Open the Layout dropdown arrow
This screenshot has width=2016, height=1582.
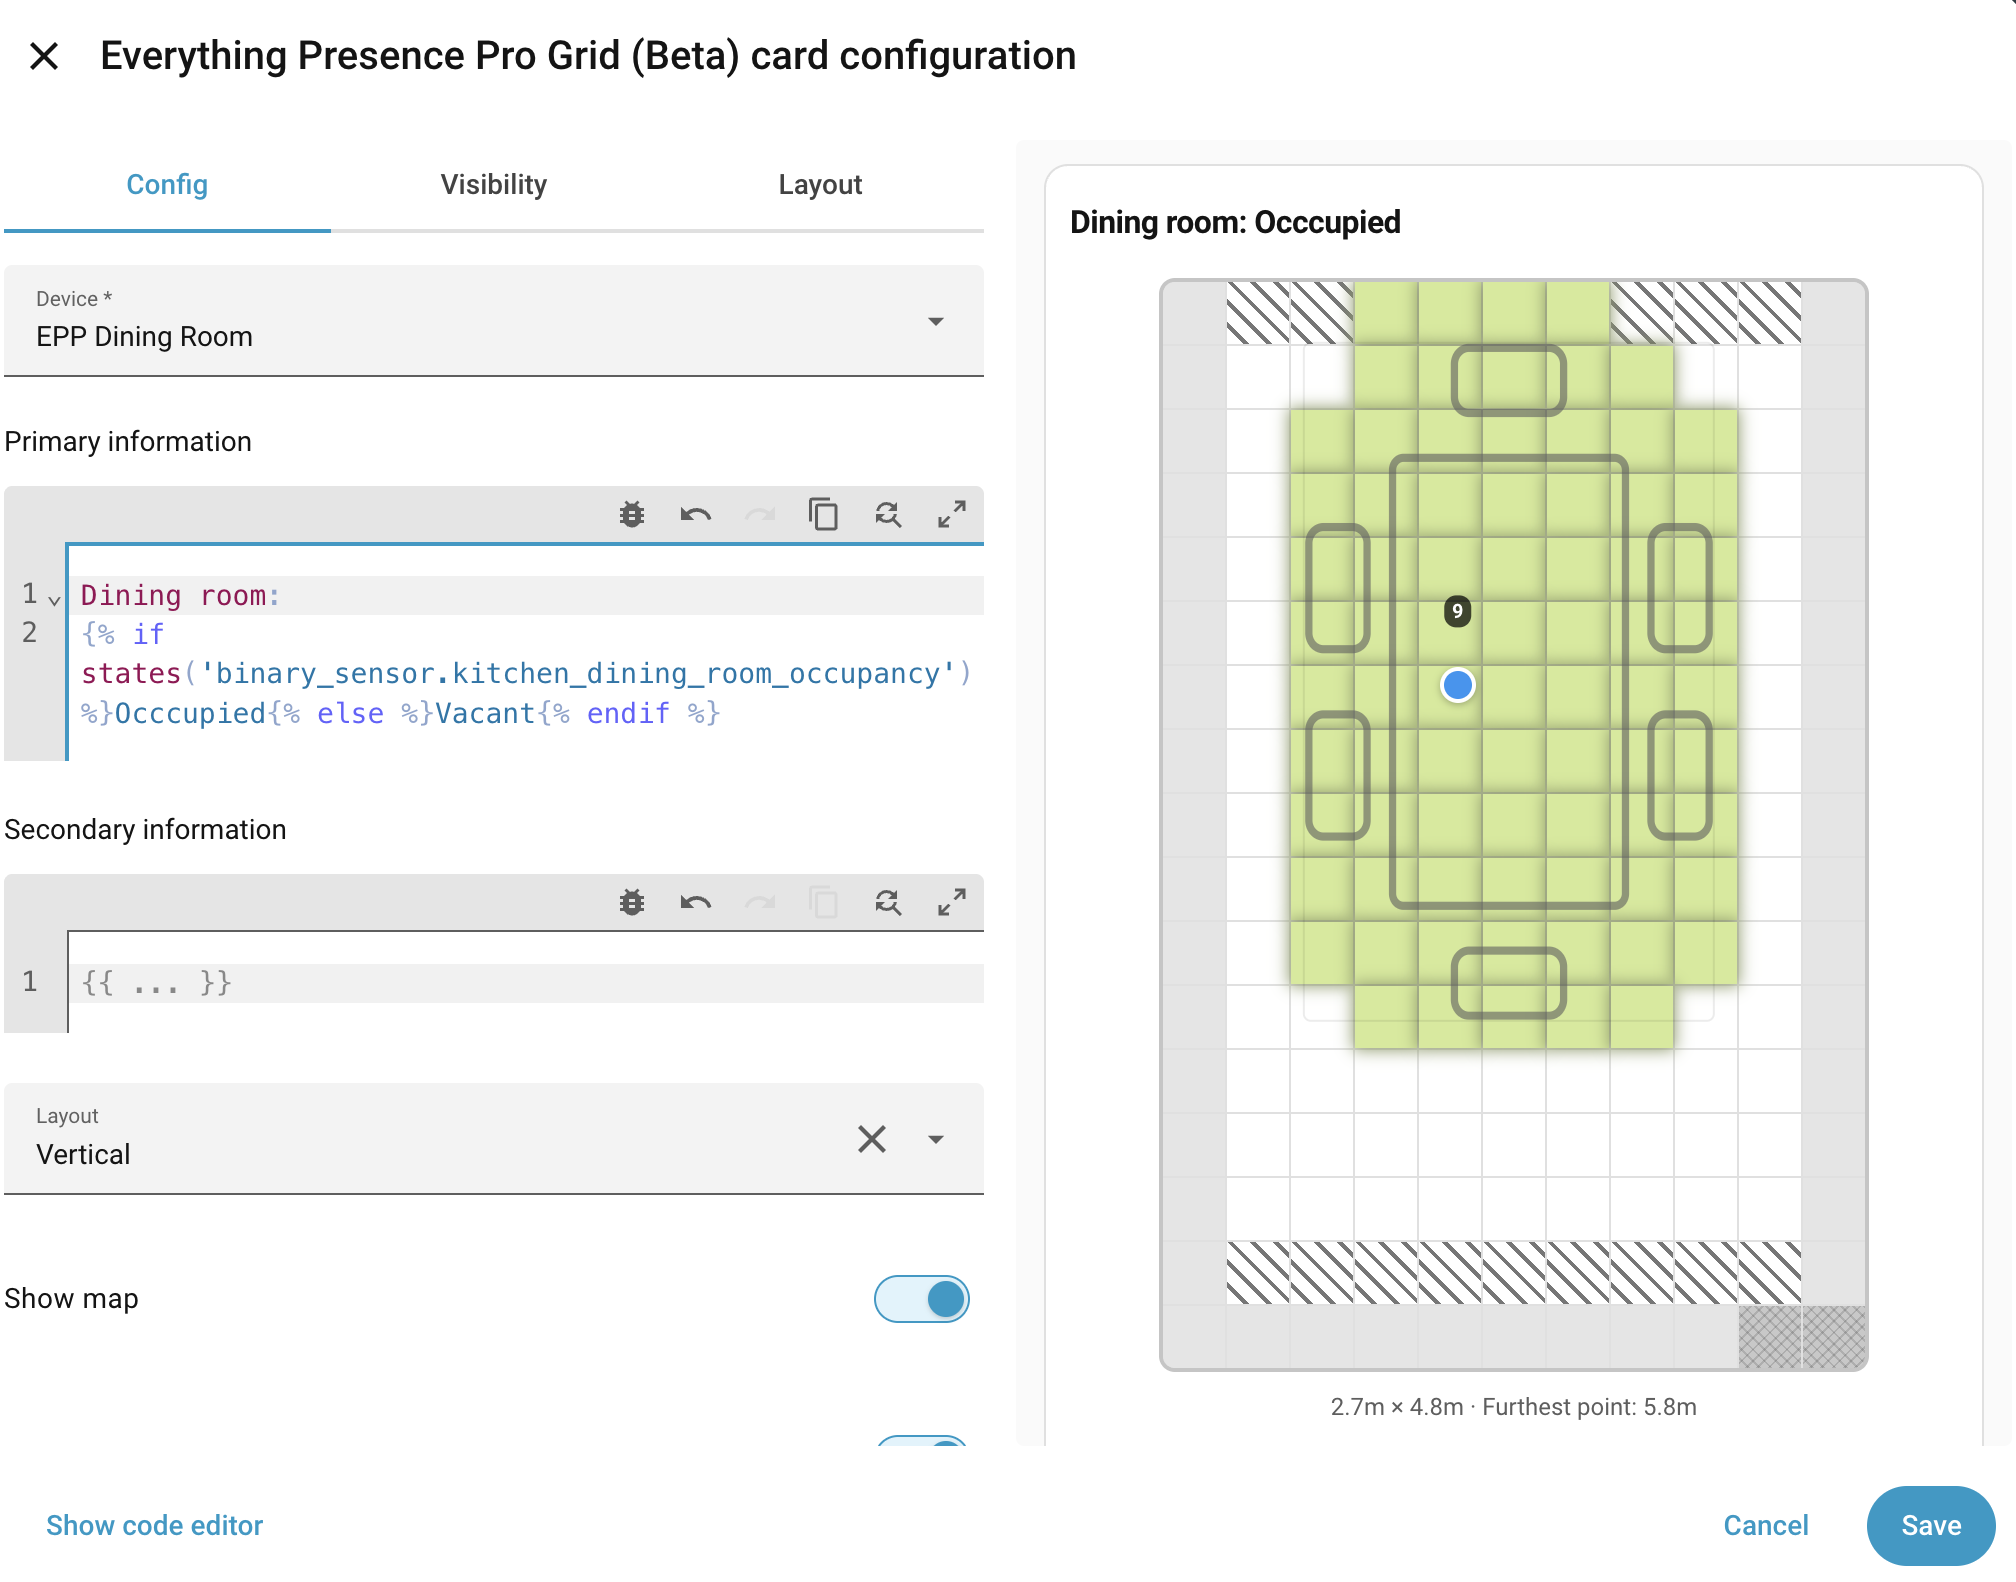[936, 1139]
